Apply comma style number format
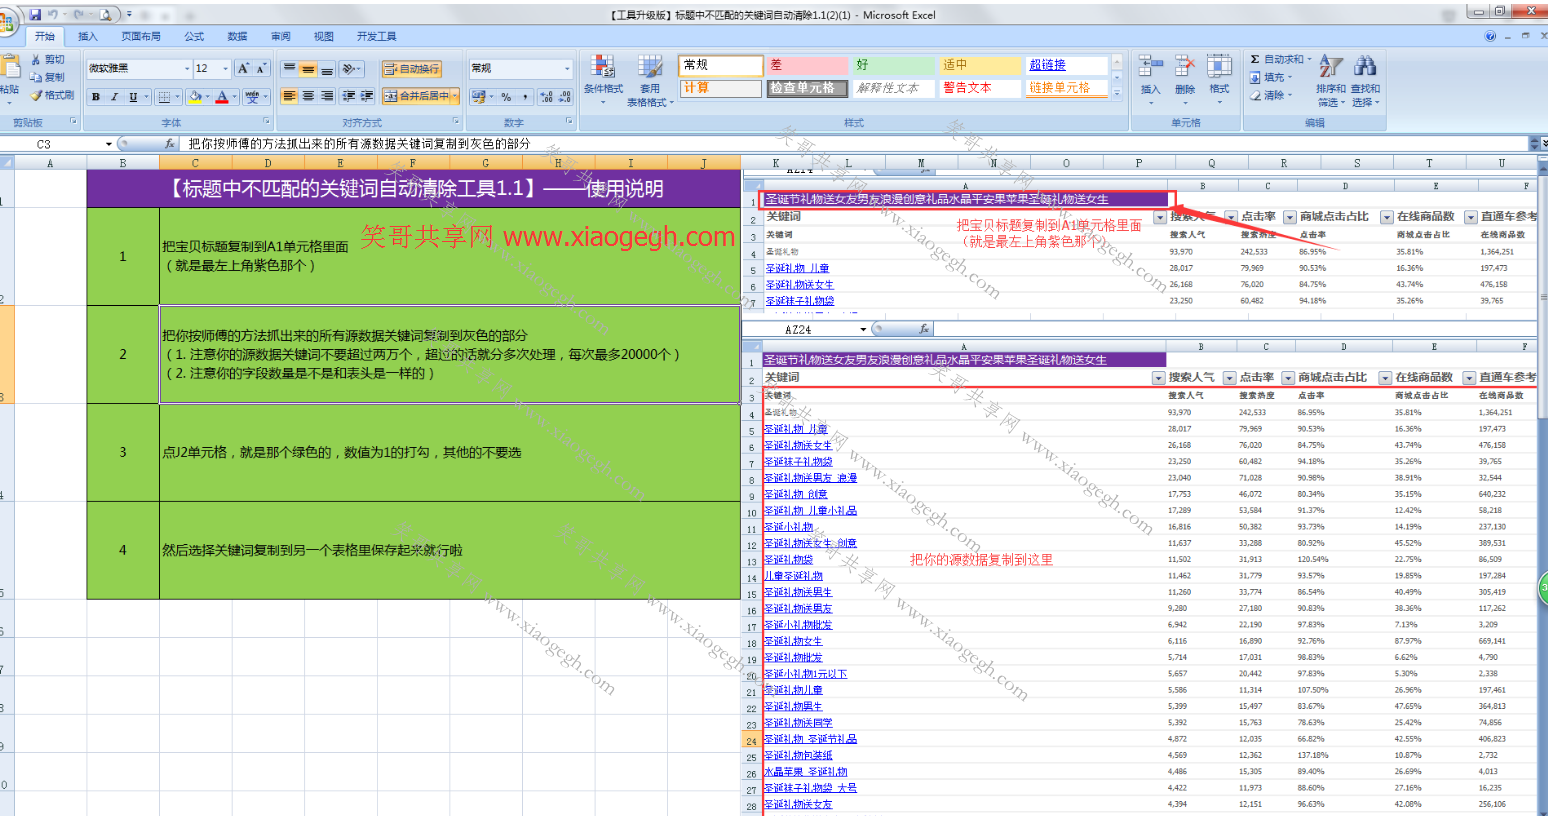The image size is (1548, 816). (x=524, y=97)
